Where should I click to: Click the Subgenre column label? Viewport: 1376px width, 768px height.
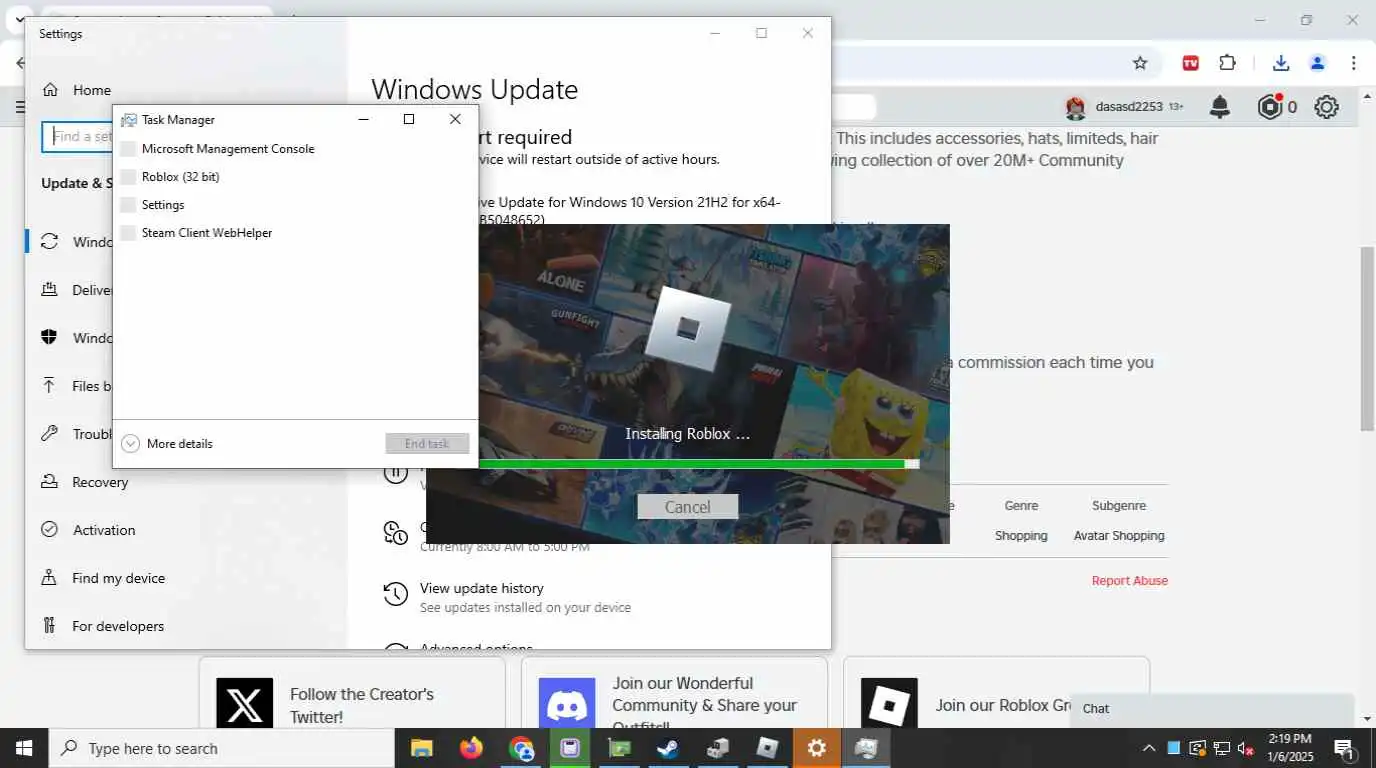pyautogui.click(x=1119, y=506)
